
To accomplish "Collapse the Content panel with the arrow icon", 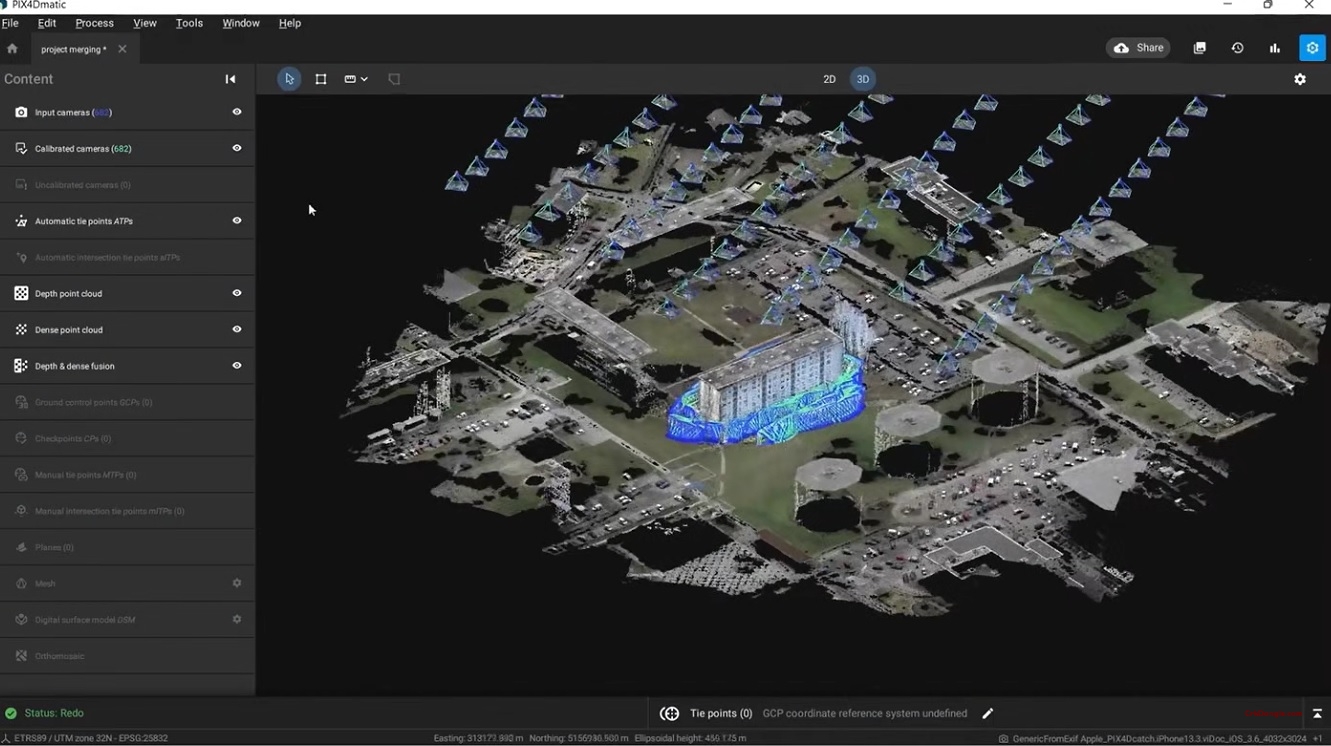I will tap(230, 78).
